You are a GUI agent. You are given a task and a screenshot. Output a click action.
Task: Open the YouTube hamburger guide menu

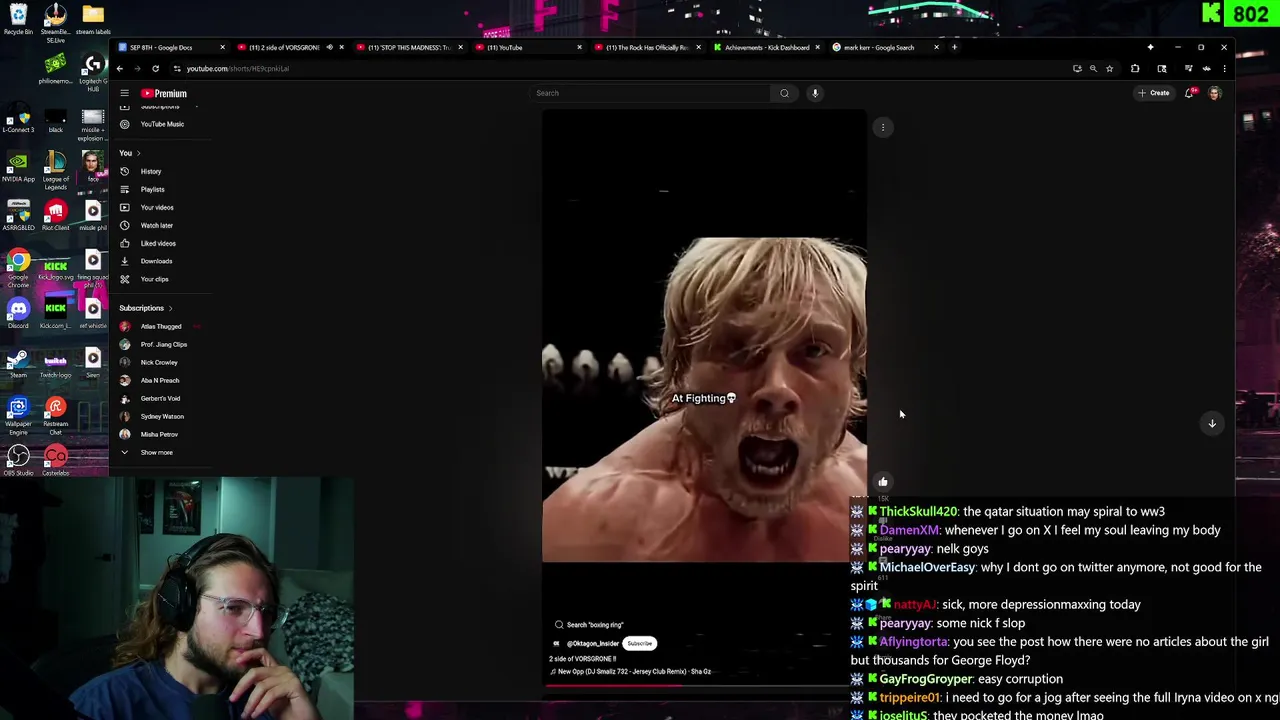pos(124,93)
